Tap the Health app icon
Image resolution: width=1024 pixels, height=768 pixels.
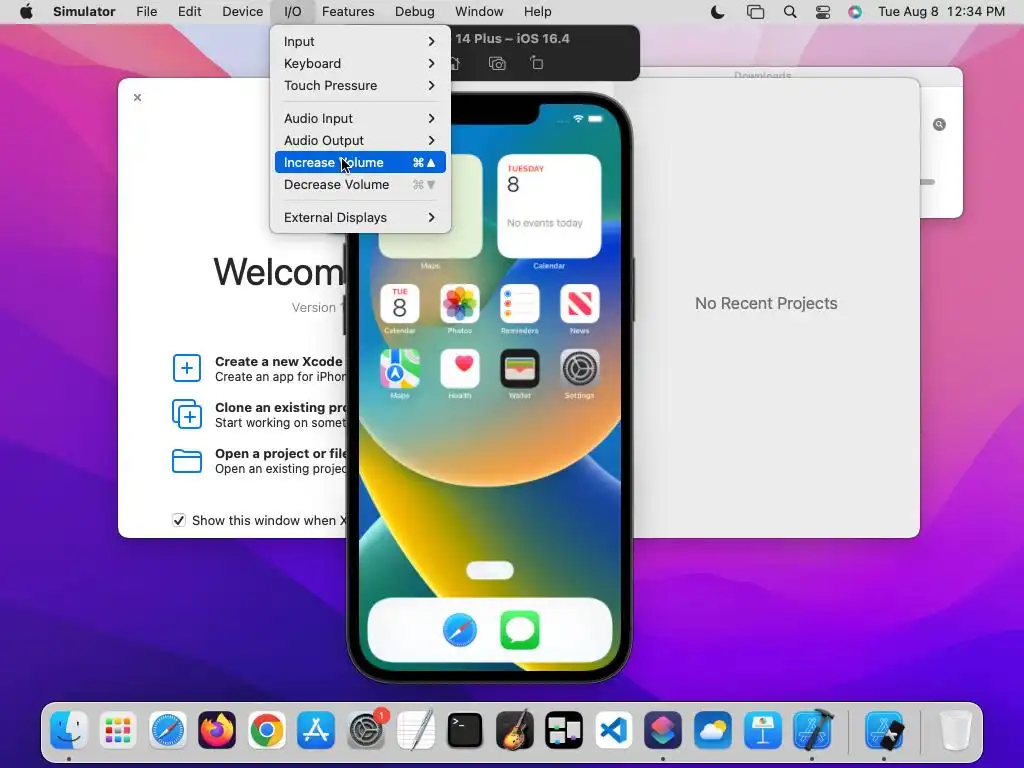pos(460,368)
